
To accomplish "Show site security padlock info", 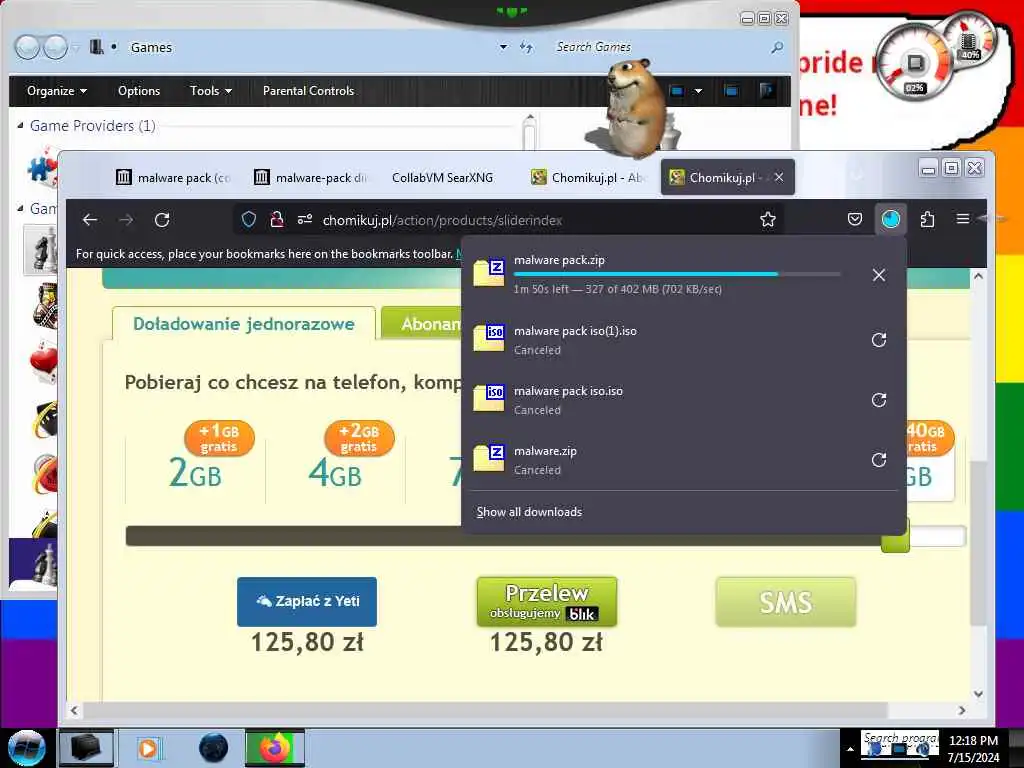I will [277, 219].
